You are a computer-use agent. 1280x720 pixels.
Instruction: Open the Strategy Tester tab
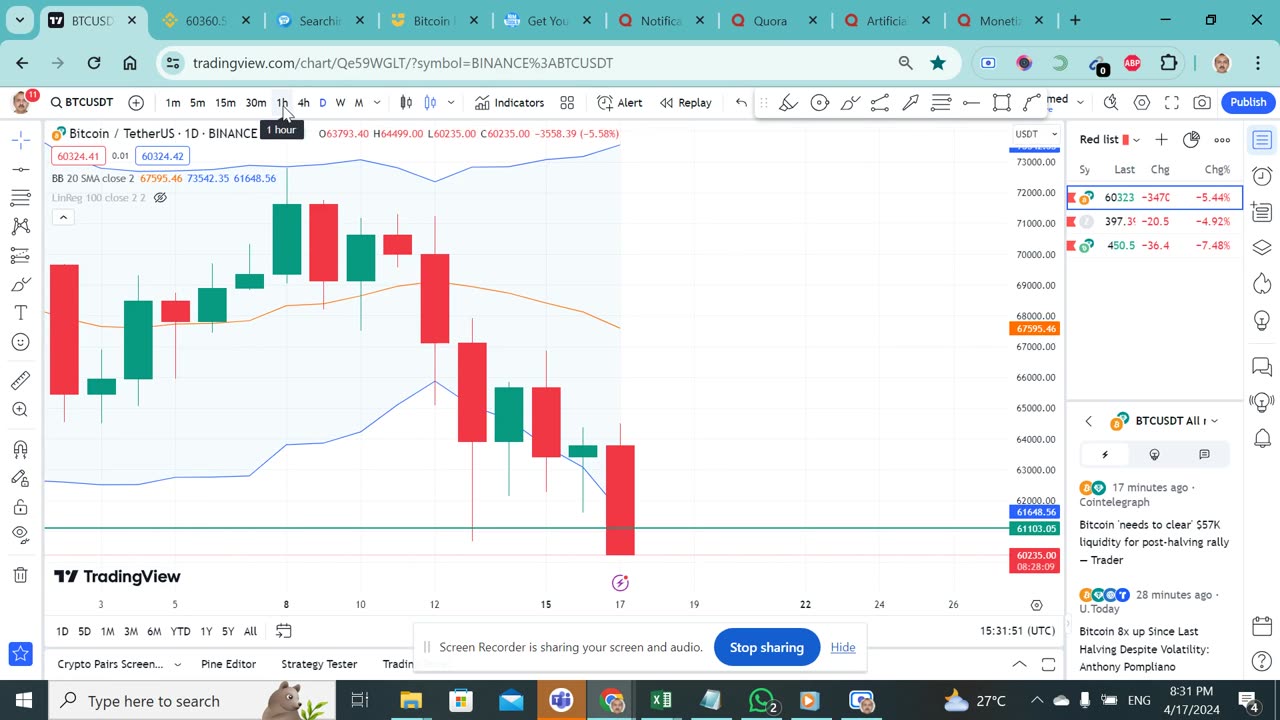pos(319,664)
